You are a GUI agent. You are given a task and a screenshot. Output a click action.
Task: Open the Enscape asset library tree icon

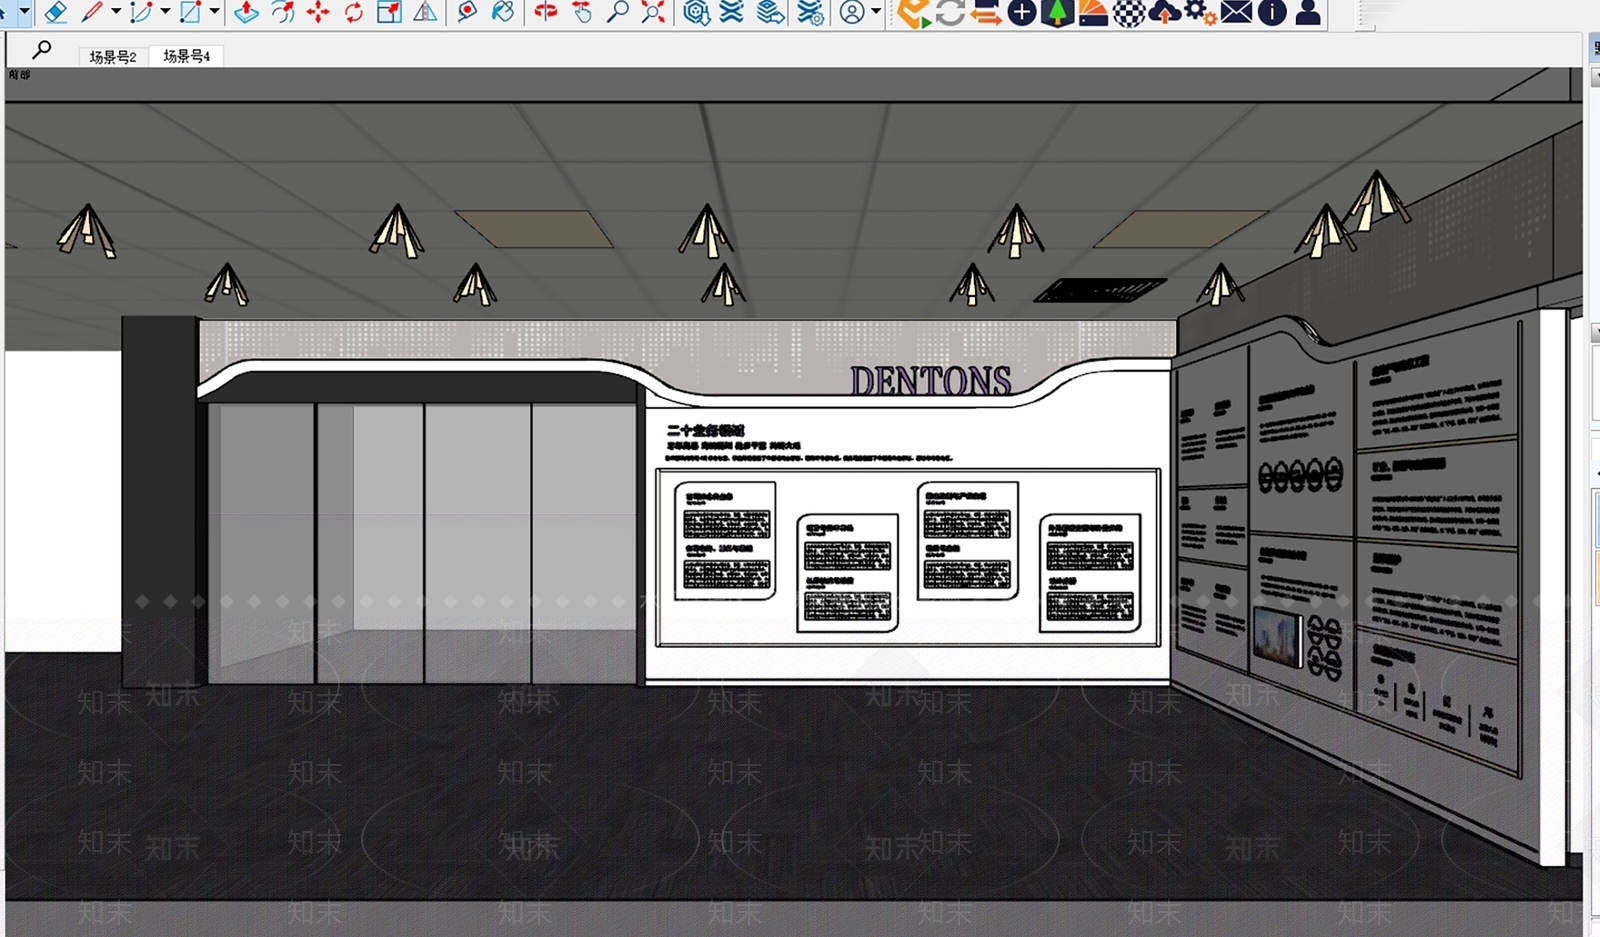(1057, 12)
